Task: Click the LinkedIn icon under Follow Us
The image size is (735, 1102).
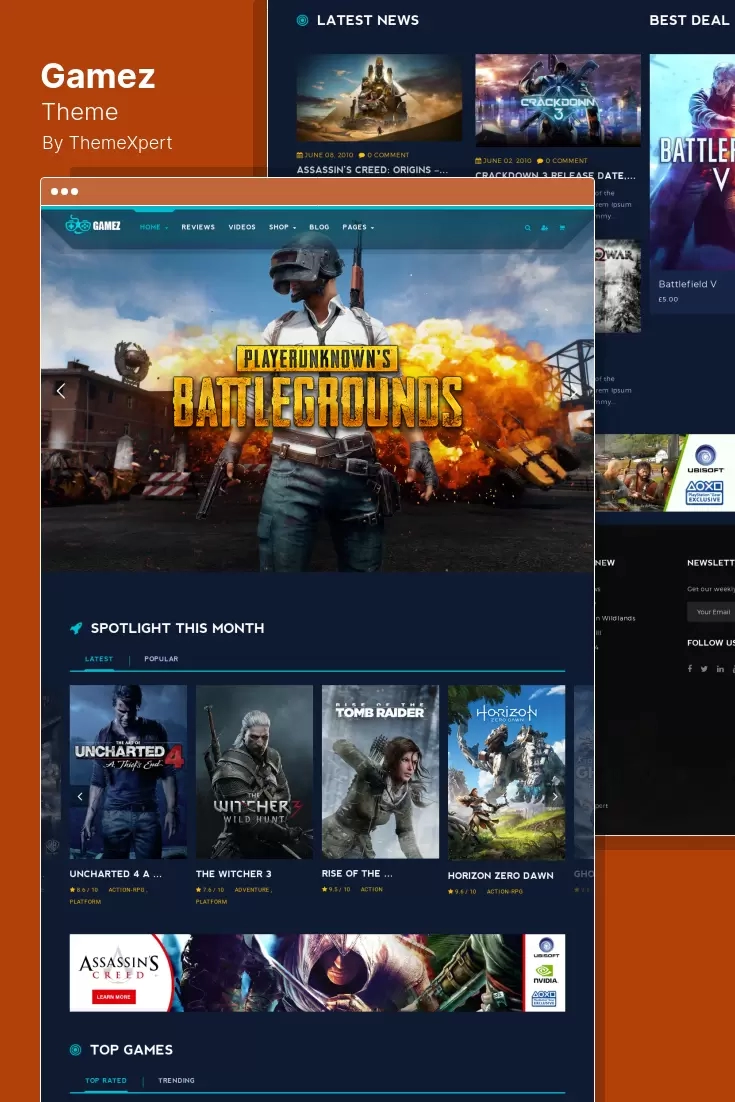Action: coord(720,669)
